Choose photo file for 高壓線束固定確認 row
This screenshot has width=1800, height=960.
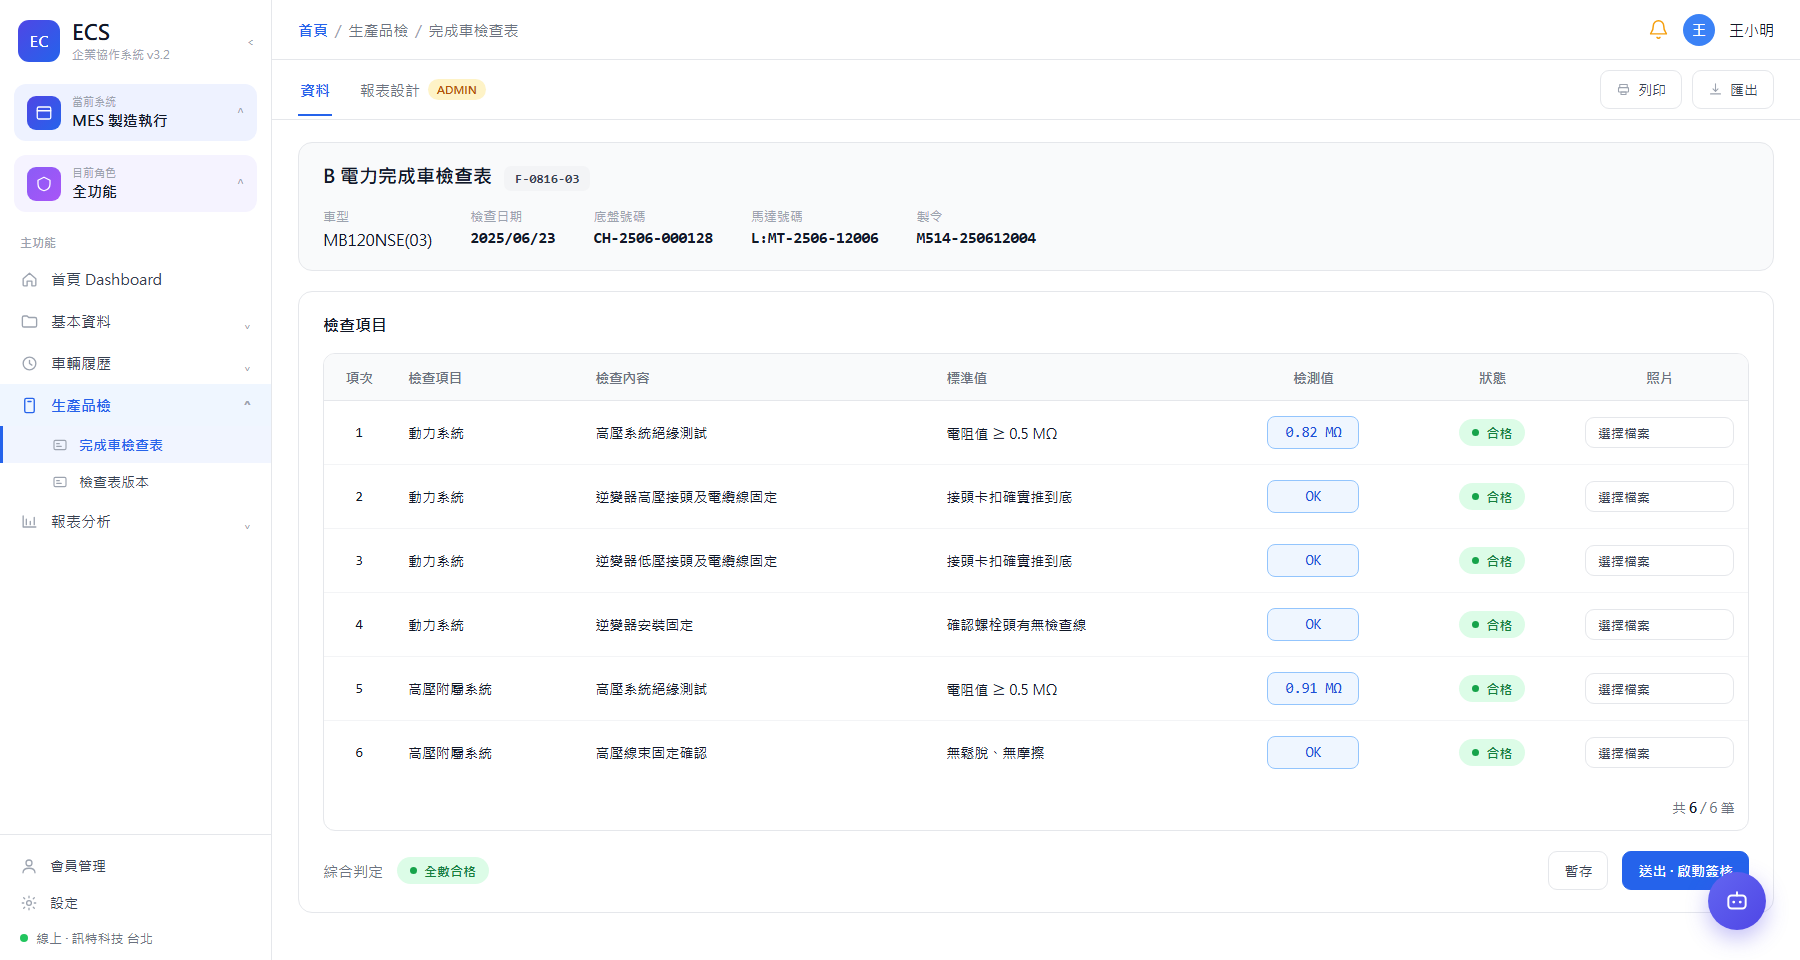[x=1659, y=753]
